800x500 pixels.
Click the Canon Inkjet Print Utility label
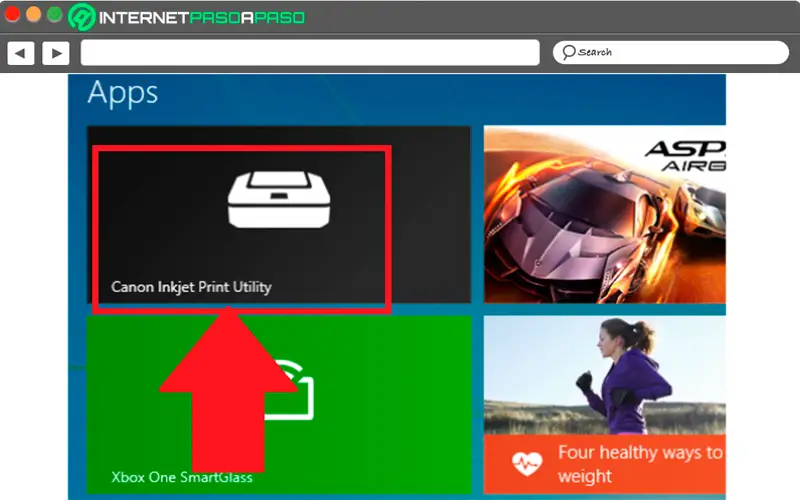pyautogui.click(x=191, y=287)
